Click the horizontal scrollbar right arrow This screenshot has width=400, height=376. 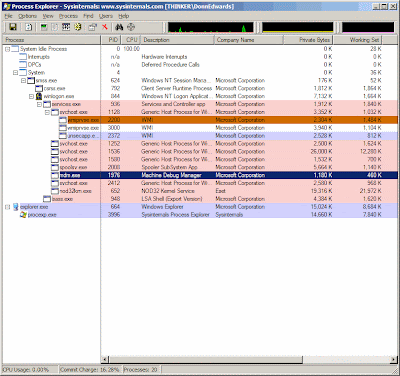point(394,360)
